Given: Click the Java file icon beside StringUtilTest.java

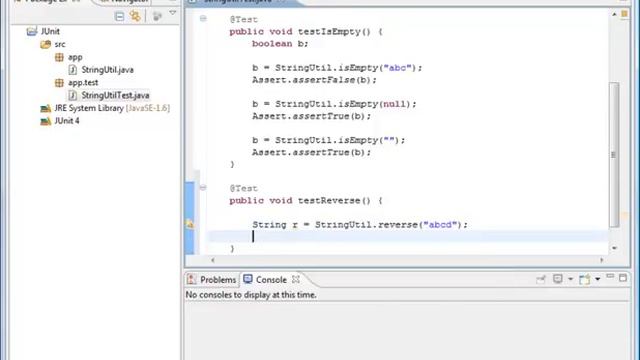Looking at the screenshot, I should click(73, 95).
